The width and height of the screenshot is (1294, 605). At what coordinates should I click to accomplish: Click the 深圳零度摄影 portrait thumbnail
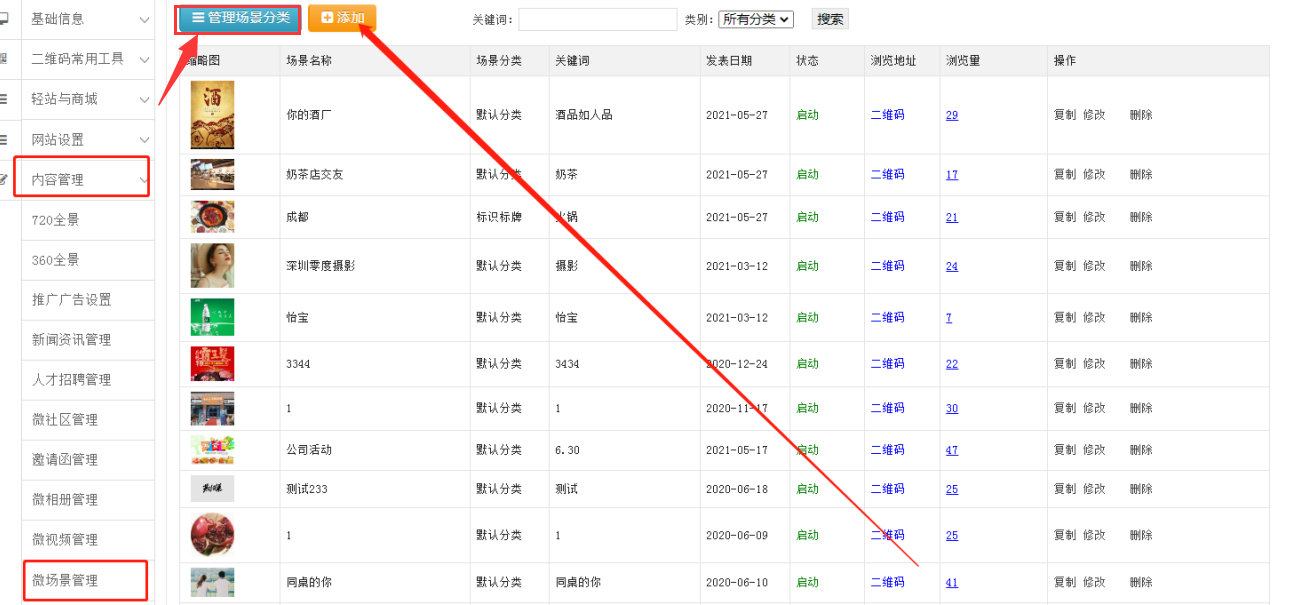pos(212,266)
